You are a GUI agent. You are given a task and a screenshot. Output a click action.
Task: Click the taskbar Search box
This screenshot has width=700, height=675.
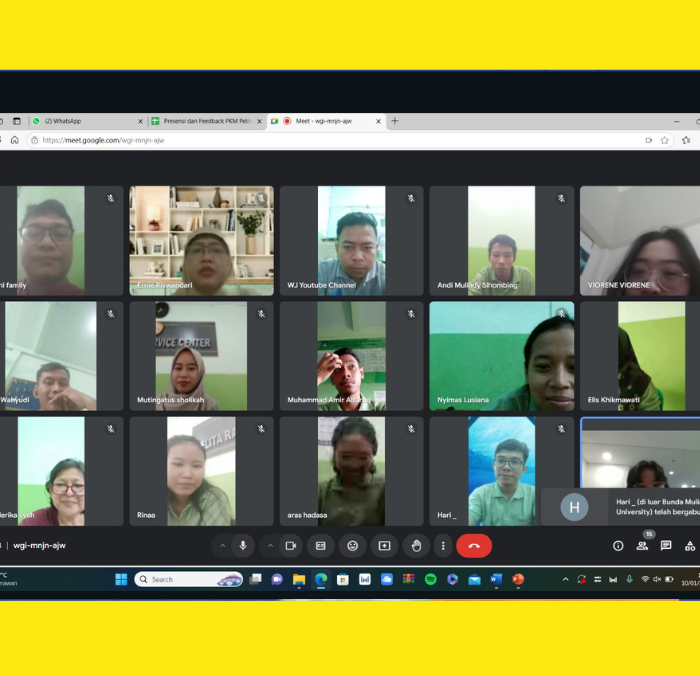[x=188, y=579]
